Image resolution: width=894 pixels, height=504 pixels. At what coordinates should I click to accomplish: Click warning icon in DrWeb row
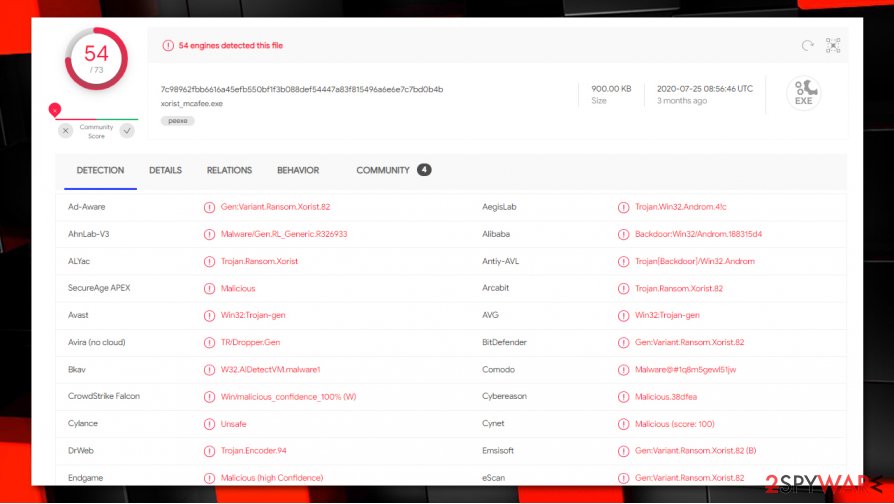click(x=209, y=451)
